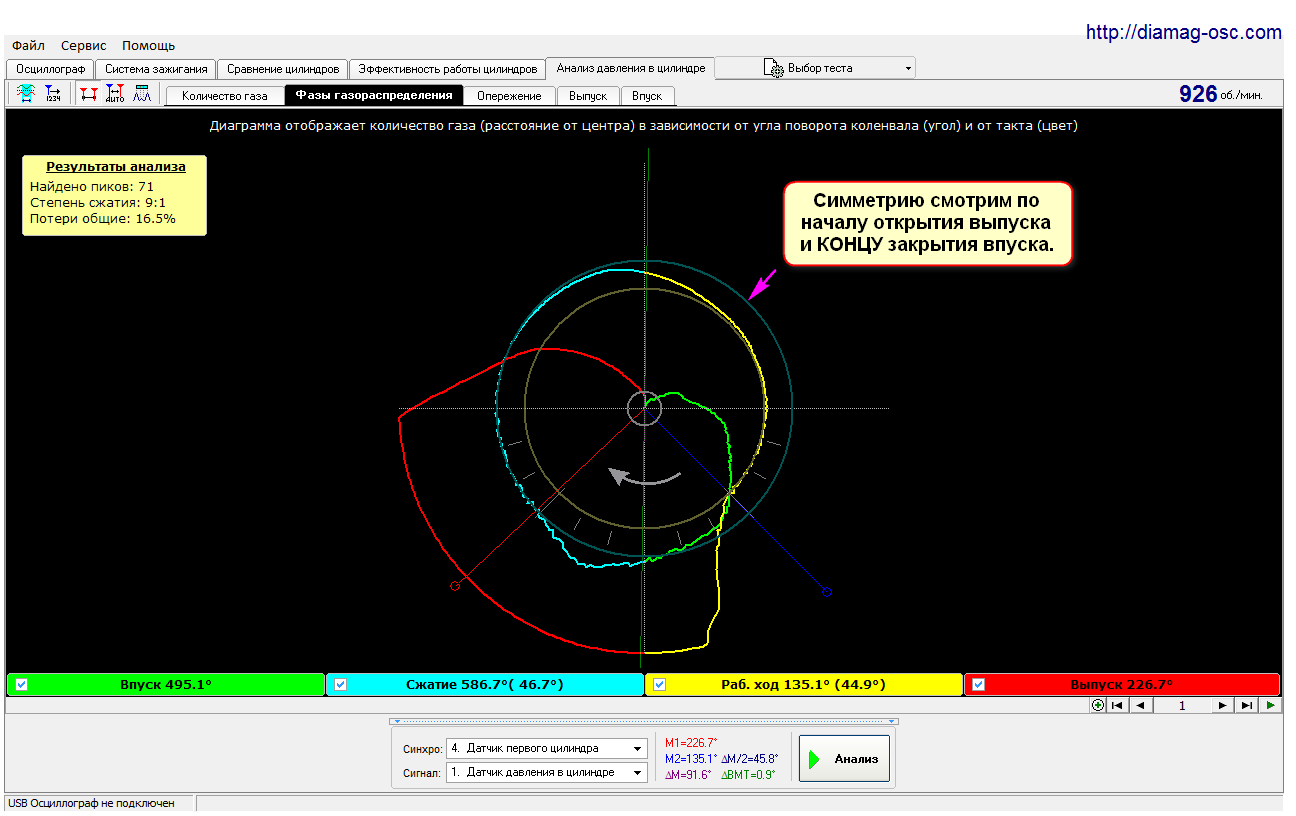Open the Файл menu
The height and width of the screenshot is (816, 1296).
[28, 45]
